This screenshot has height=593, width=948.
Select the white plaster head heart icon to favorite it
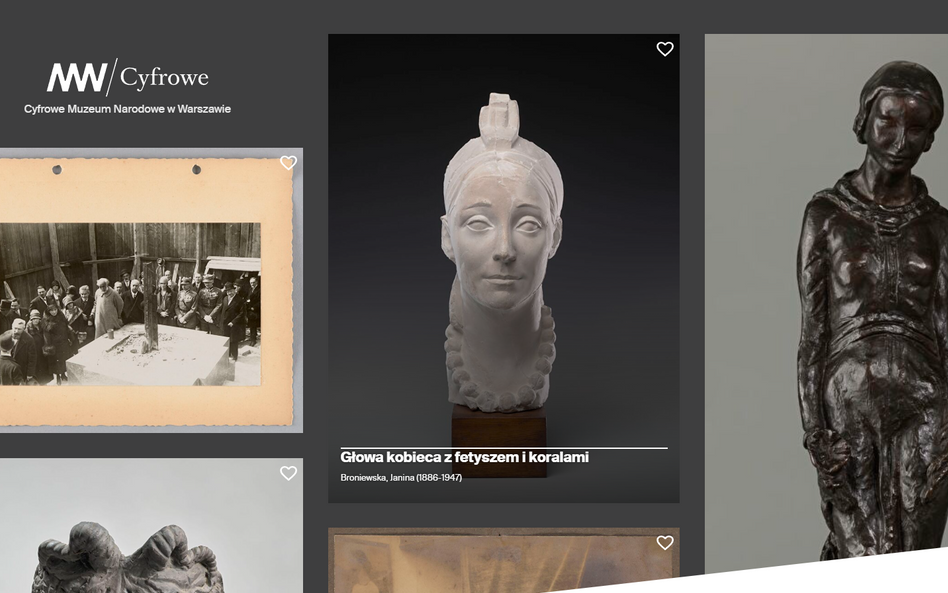(665, 49)
